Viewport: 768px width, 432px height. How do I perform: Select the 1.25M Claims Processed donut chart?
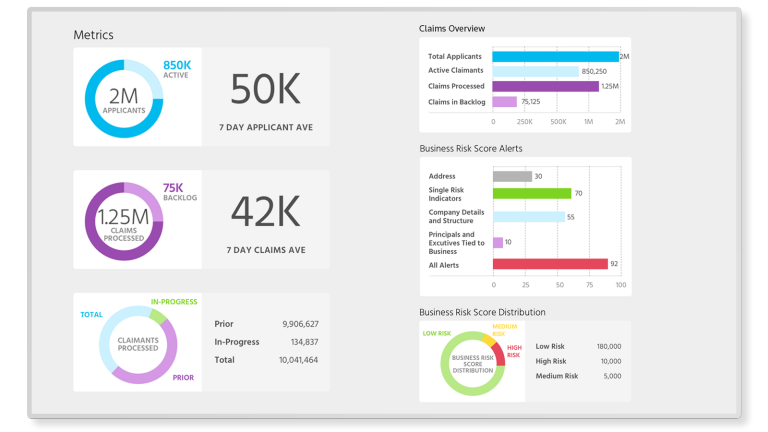tap(124, 219)
